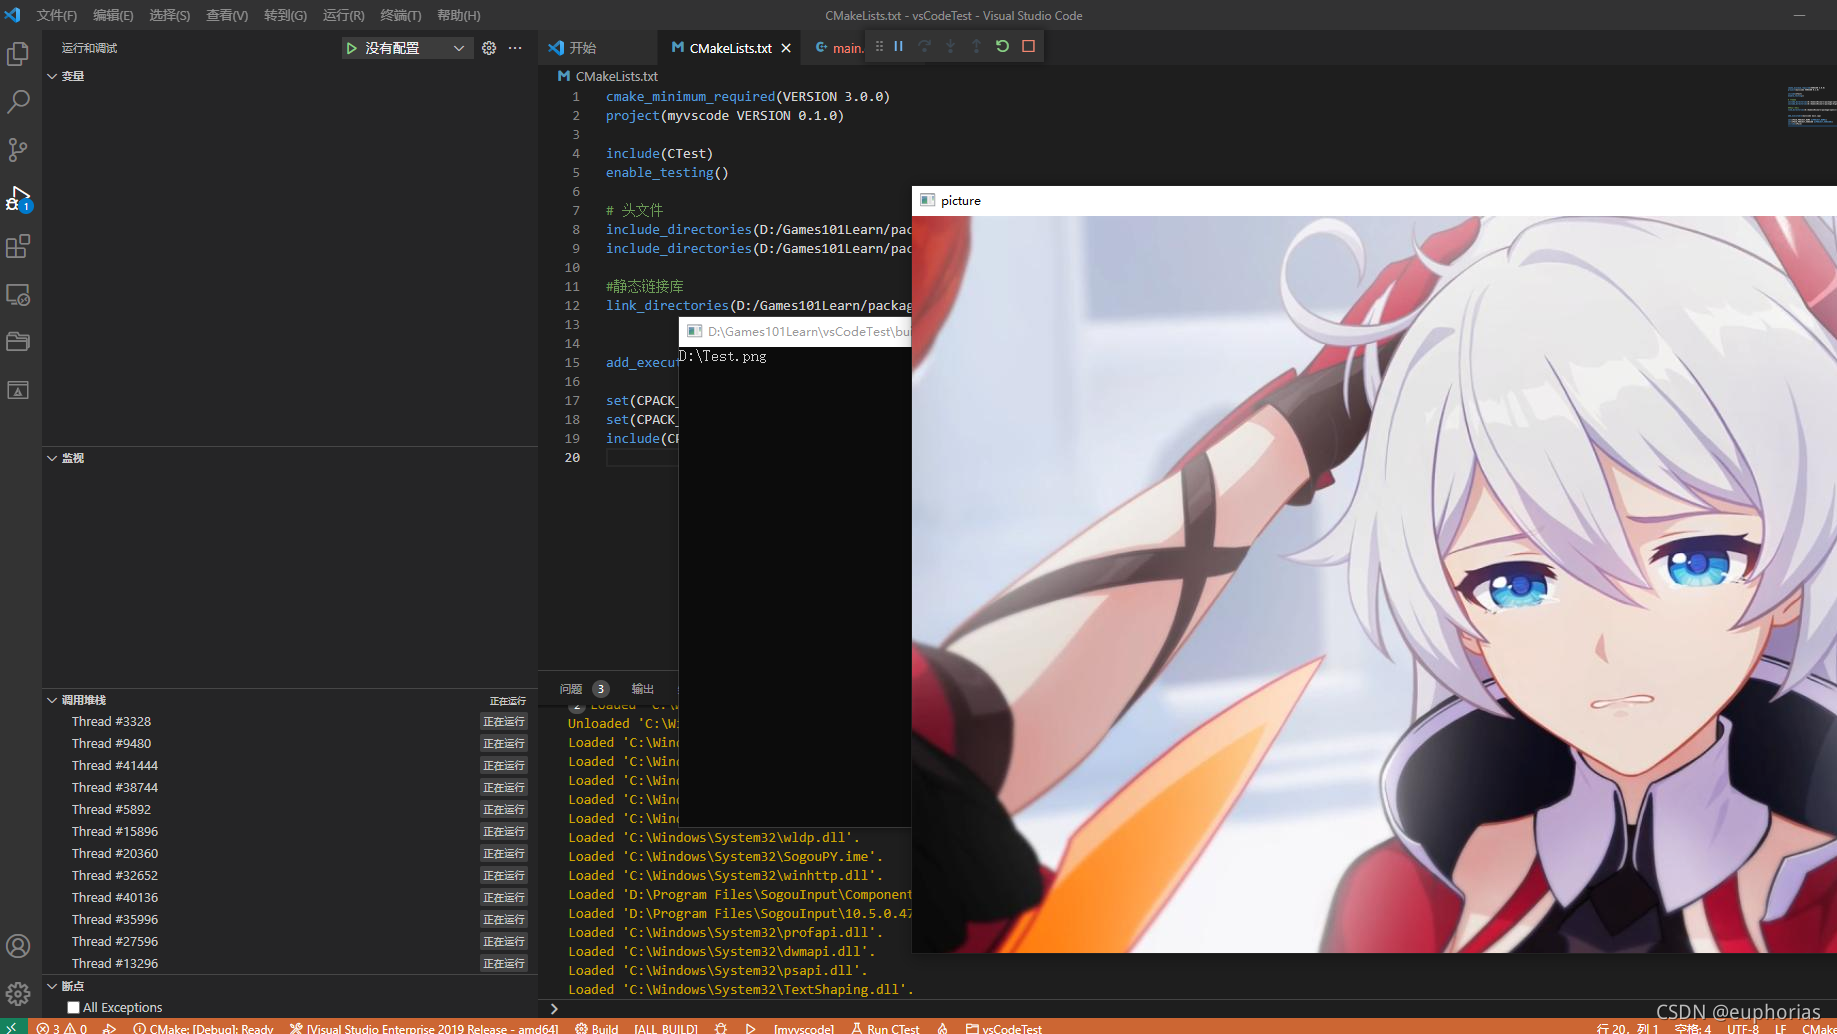Pause the debug session
This screenshot has width=1837, height=1034.
[x=899, y=46]
